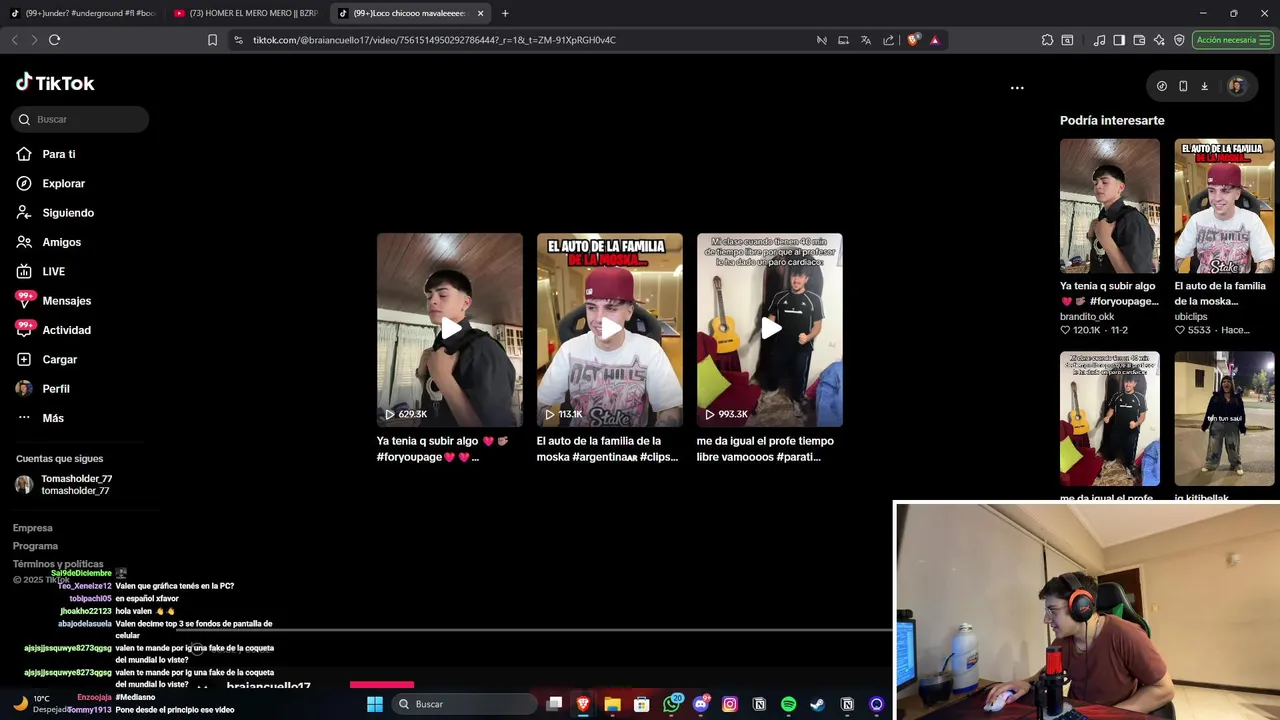Play the "El auto de la familia" center video

(610, 329)
